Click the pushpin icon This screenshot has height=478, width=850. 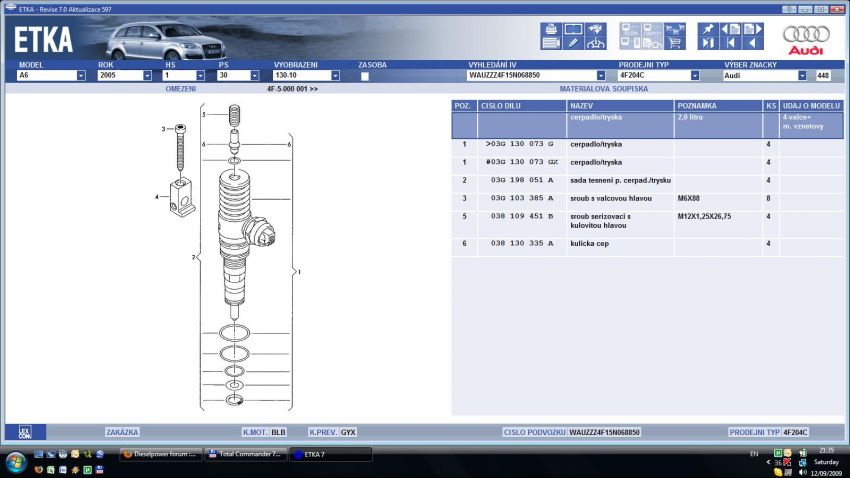708,29
